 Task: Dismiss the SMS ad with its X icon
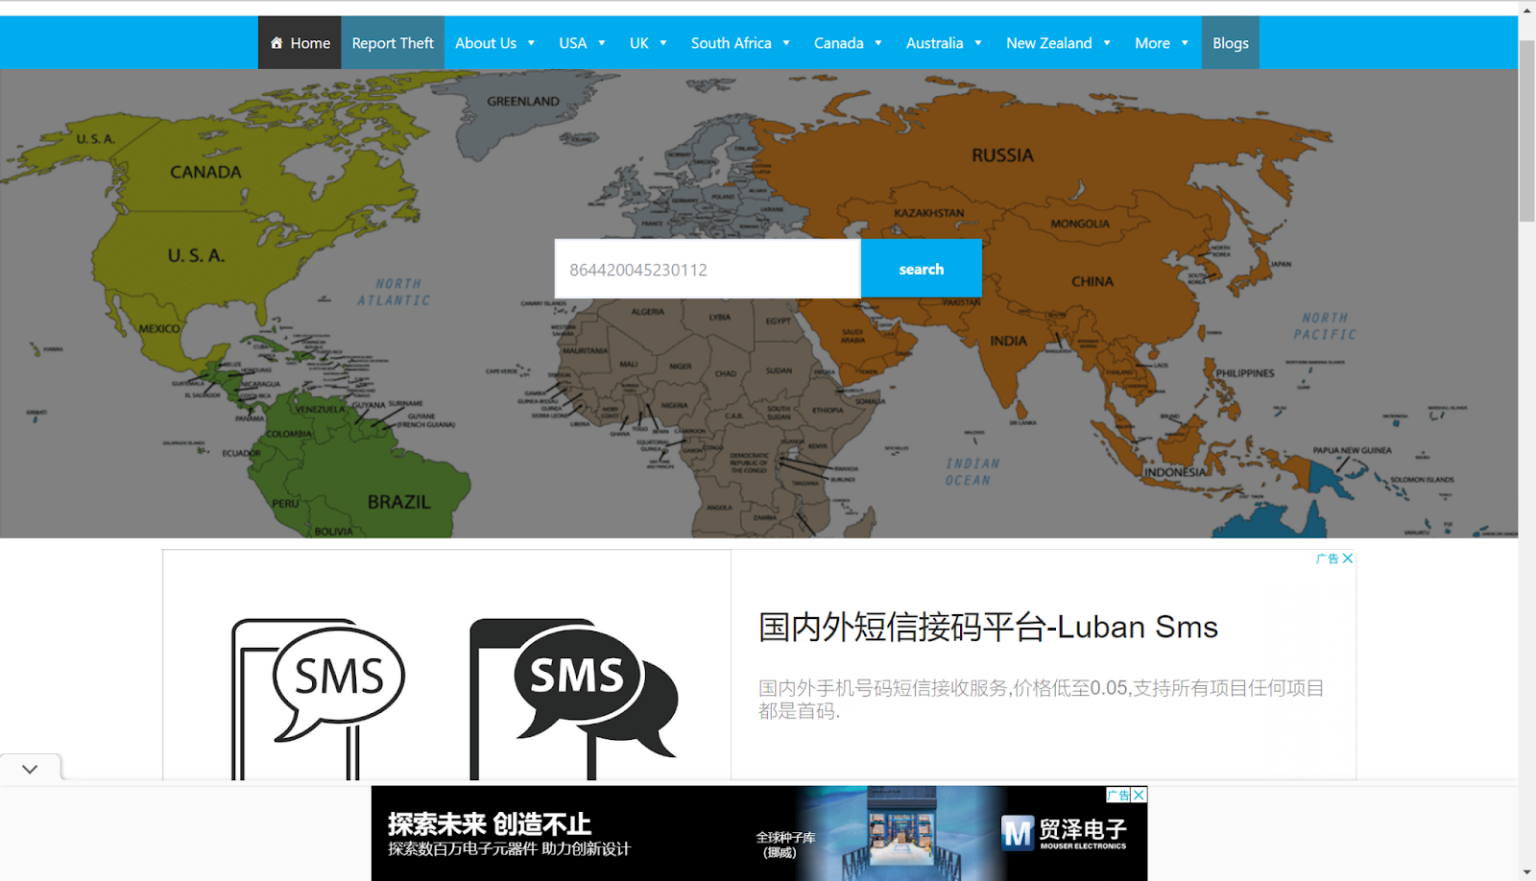tap(1347, 558)
